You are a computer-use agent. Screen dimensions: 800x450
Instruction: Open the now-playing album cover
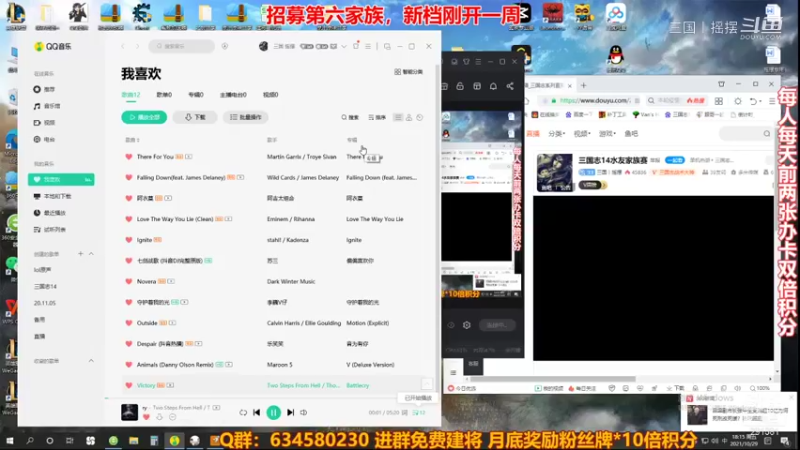pyautogui.click(x=130, y=412)
